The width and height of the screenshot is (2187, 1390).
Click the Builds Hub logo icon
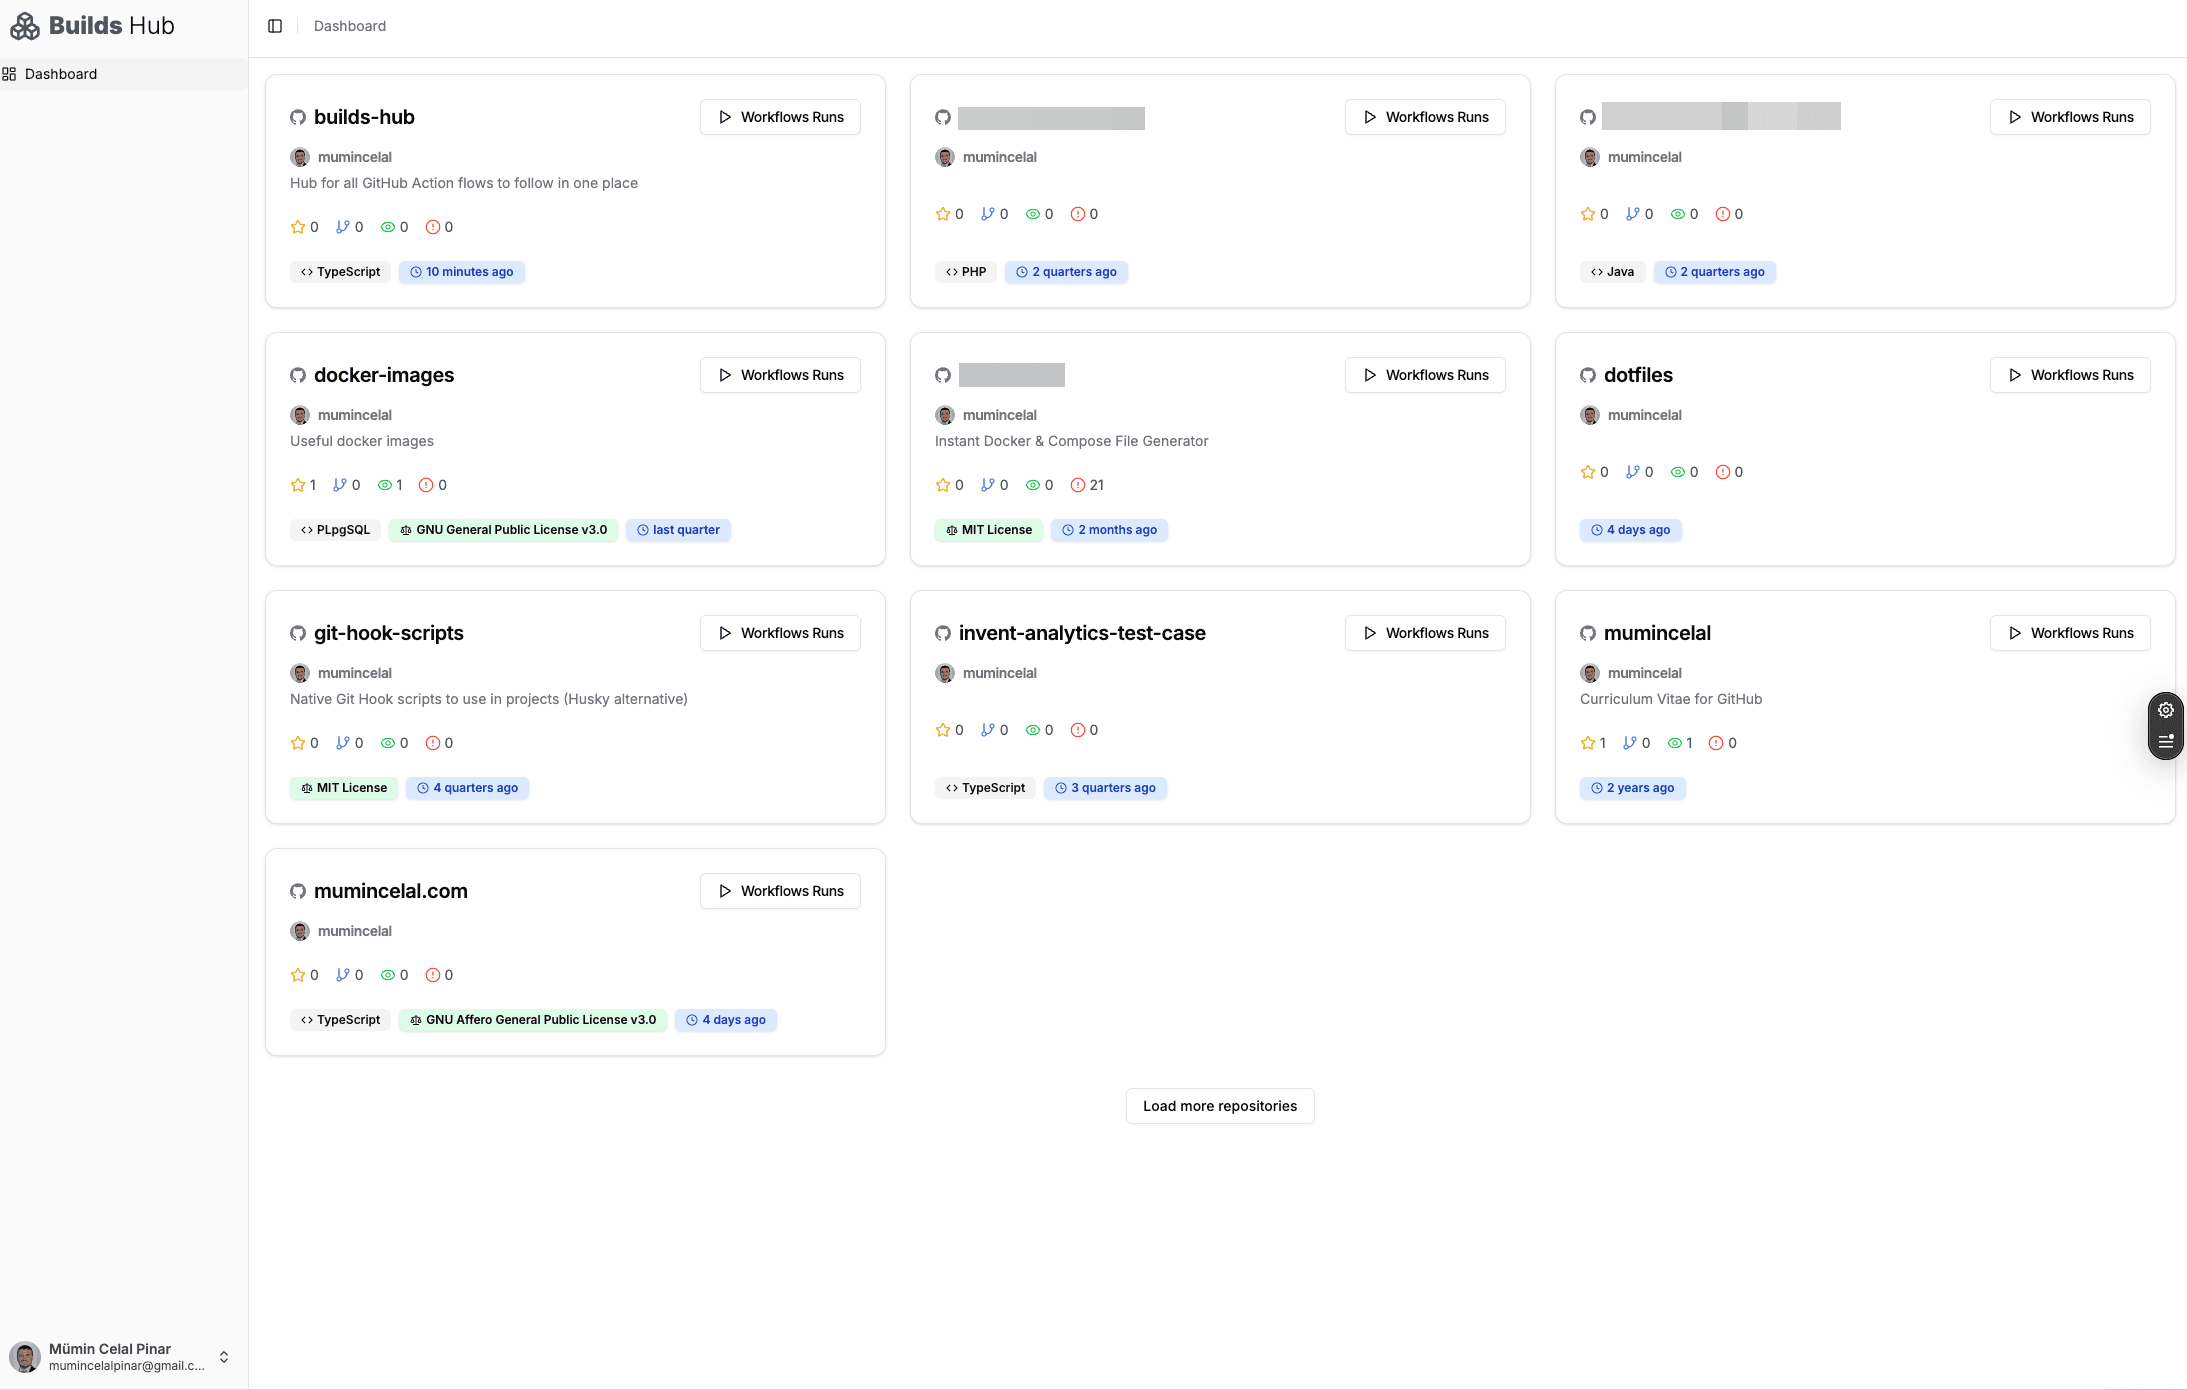point(25,26)
